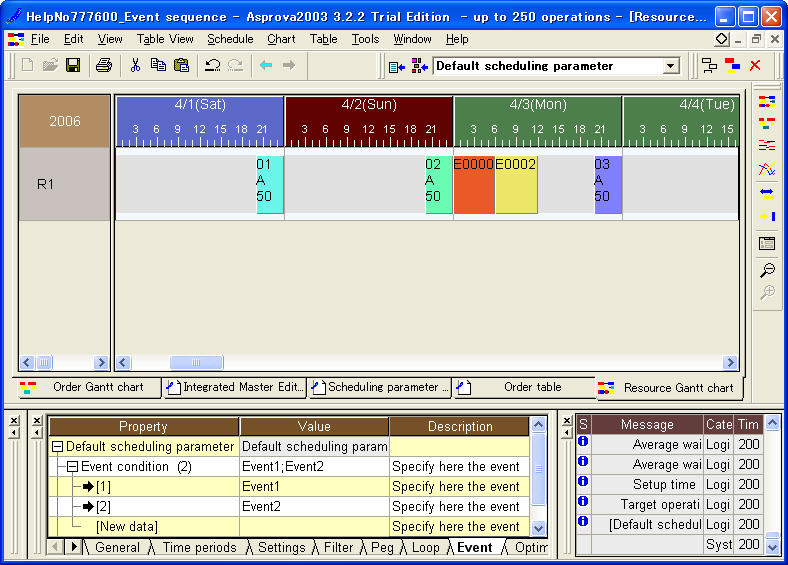The height and width of the screenshot is (565, 788).
Task: Click the [New data] property row
Action: tap(288, 527)
